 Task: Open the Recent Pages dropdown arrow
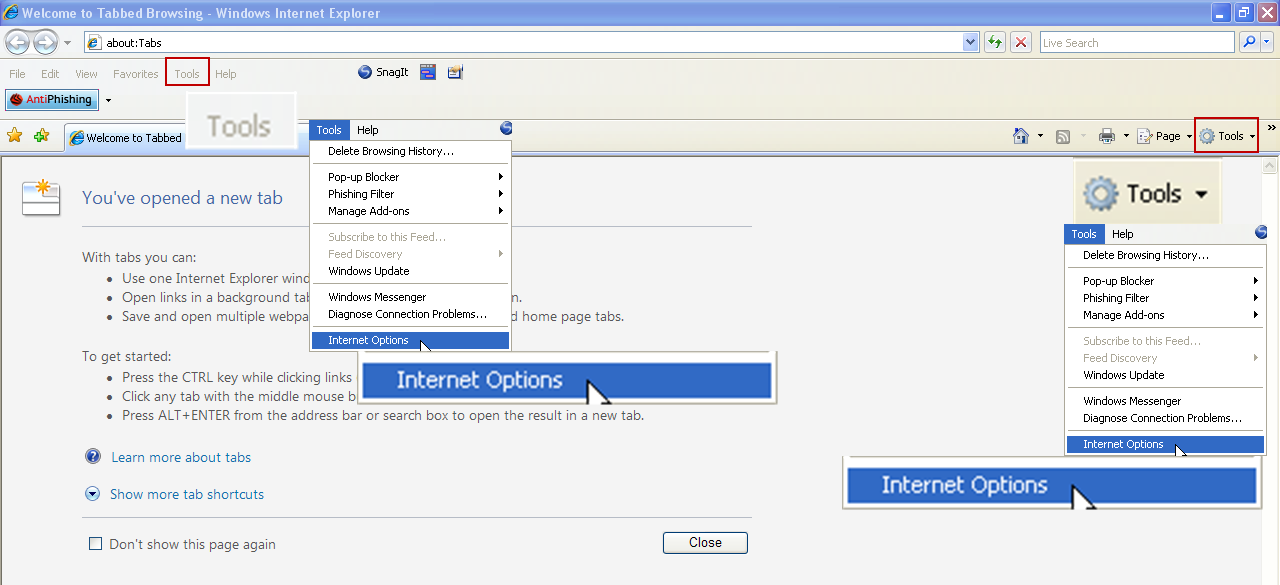coord(67,43)
